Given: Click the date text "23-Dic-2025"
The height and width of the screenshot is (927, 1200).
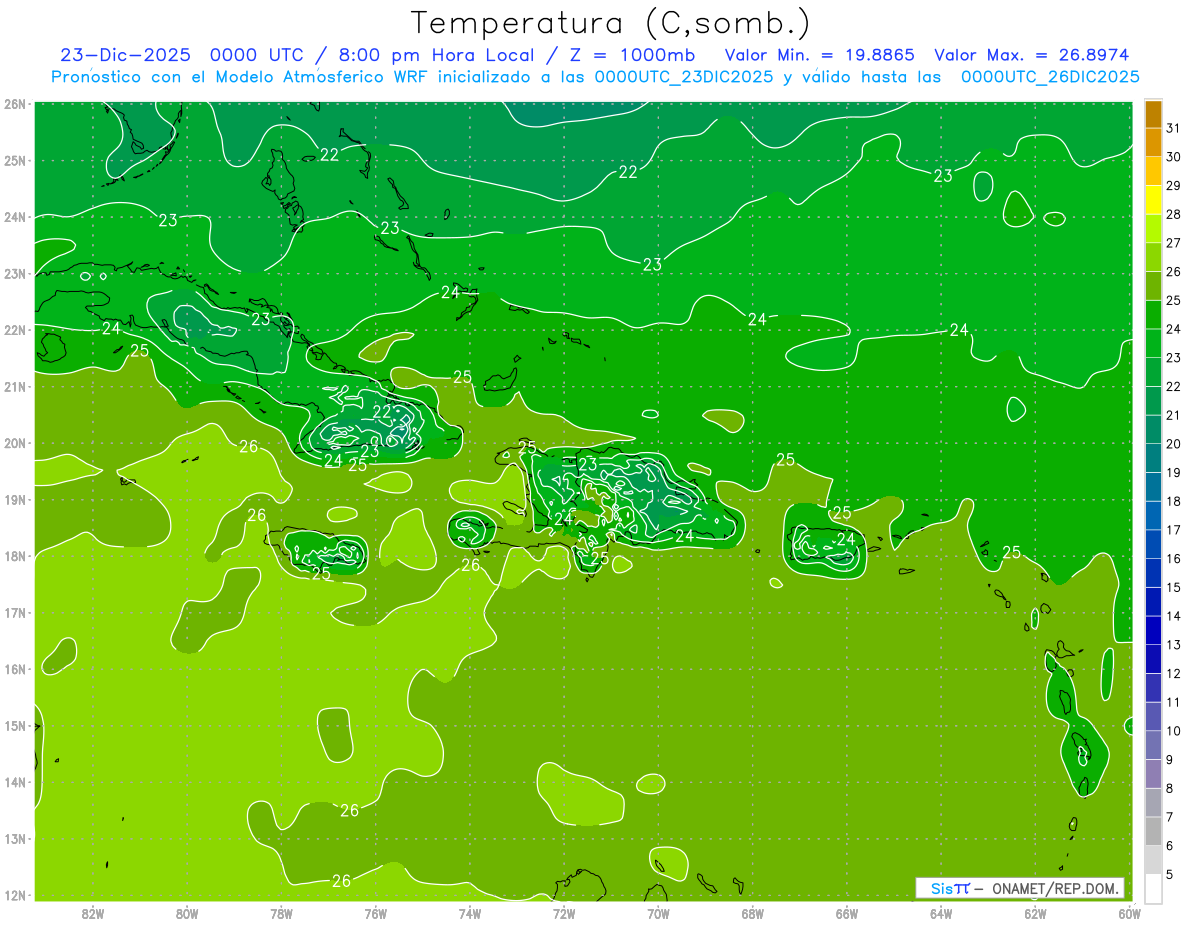Looking at the screenshot, I should (x=127, y=55).
